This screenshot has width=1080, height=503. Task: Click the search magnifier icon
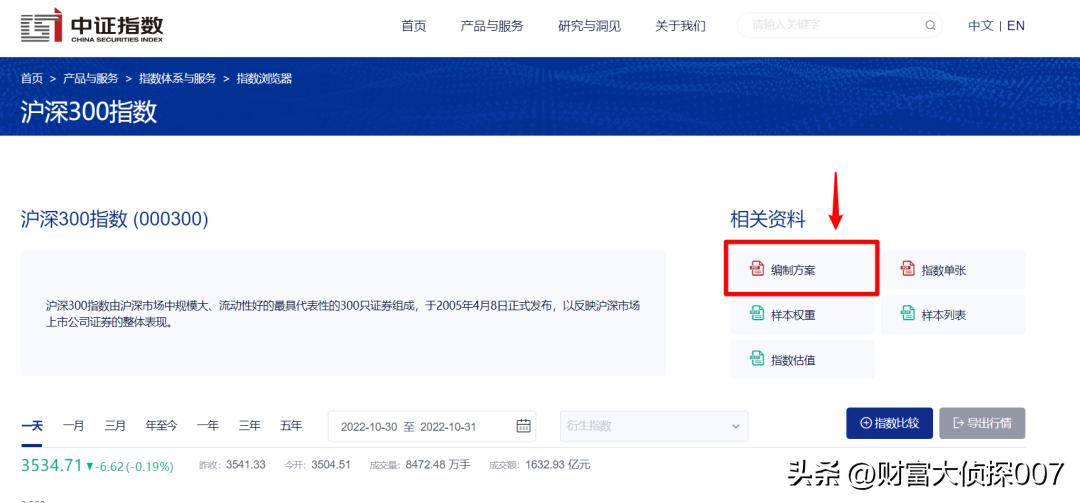pos(930,25)
